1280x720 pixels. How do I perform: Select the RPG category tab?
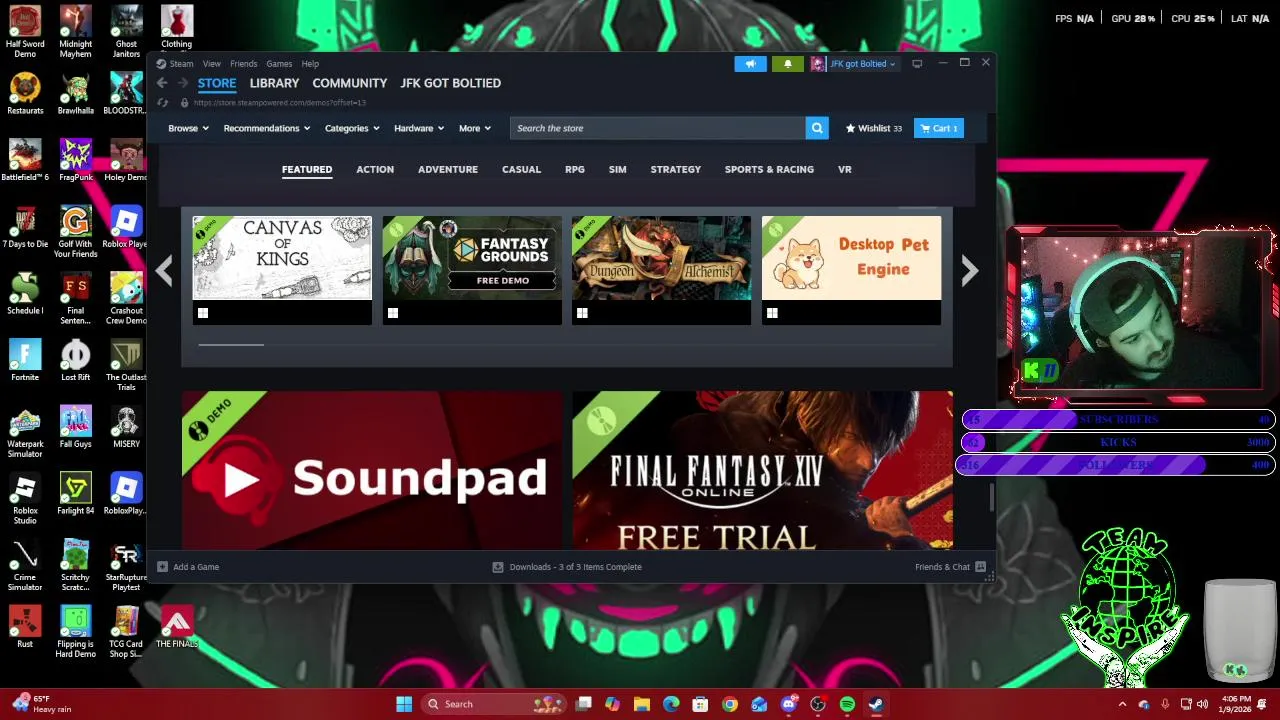point(575,170)
